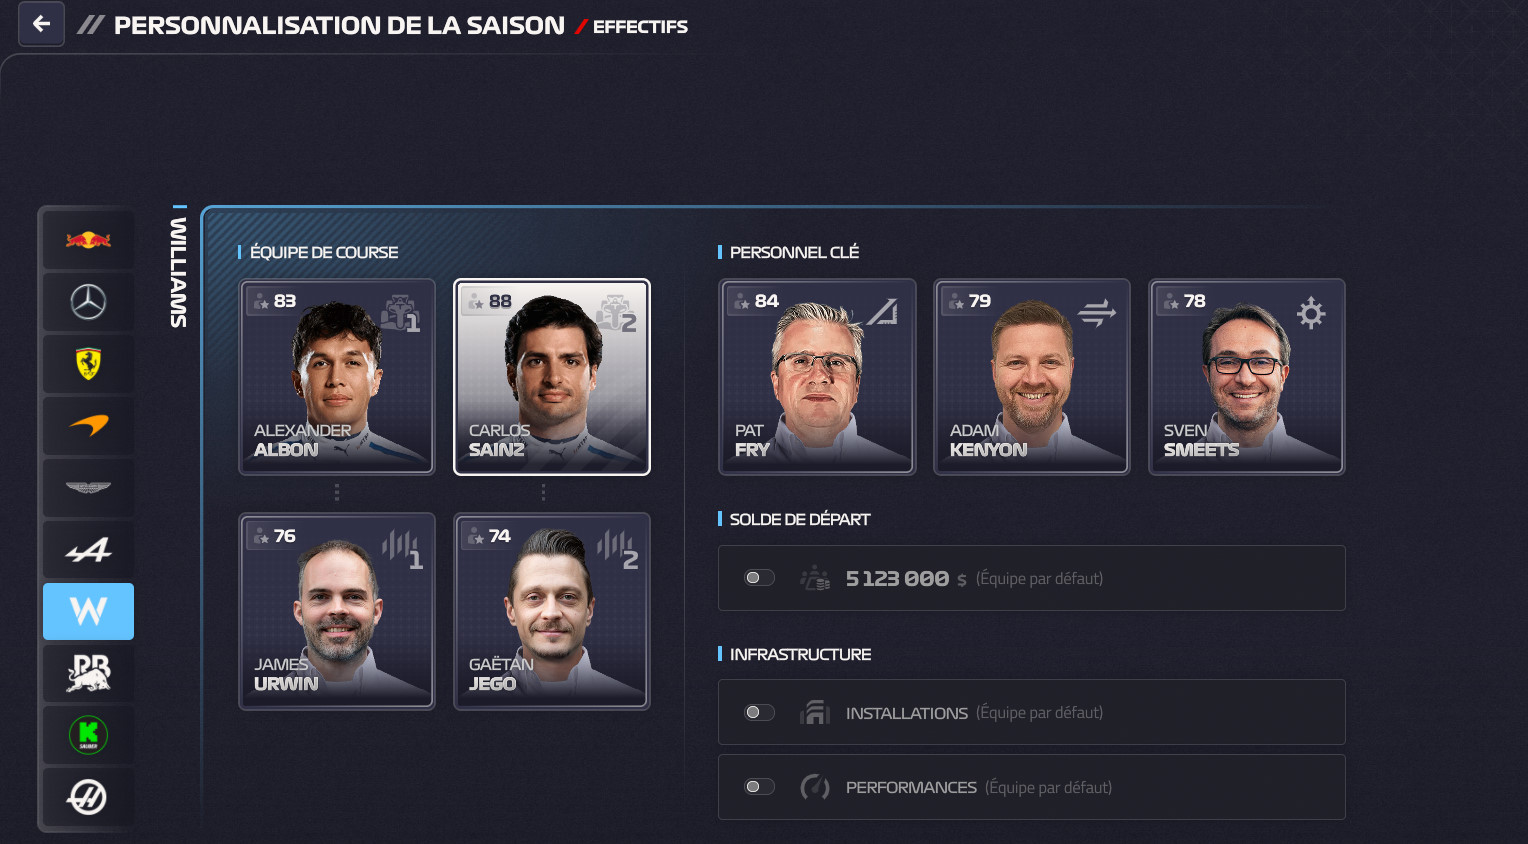Select Adam Kenyon staff card
Viewport: 1528px width, 844px height.
pyautogui.click(x=1032, y=377)
